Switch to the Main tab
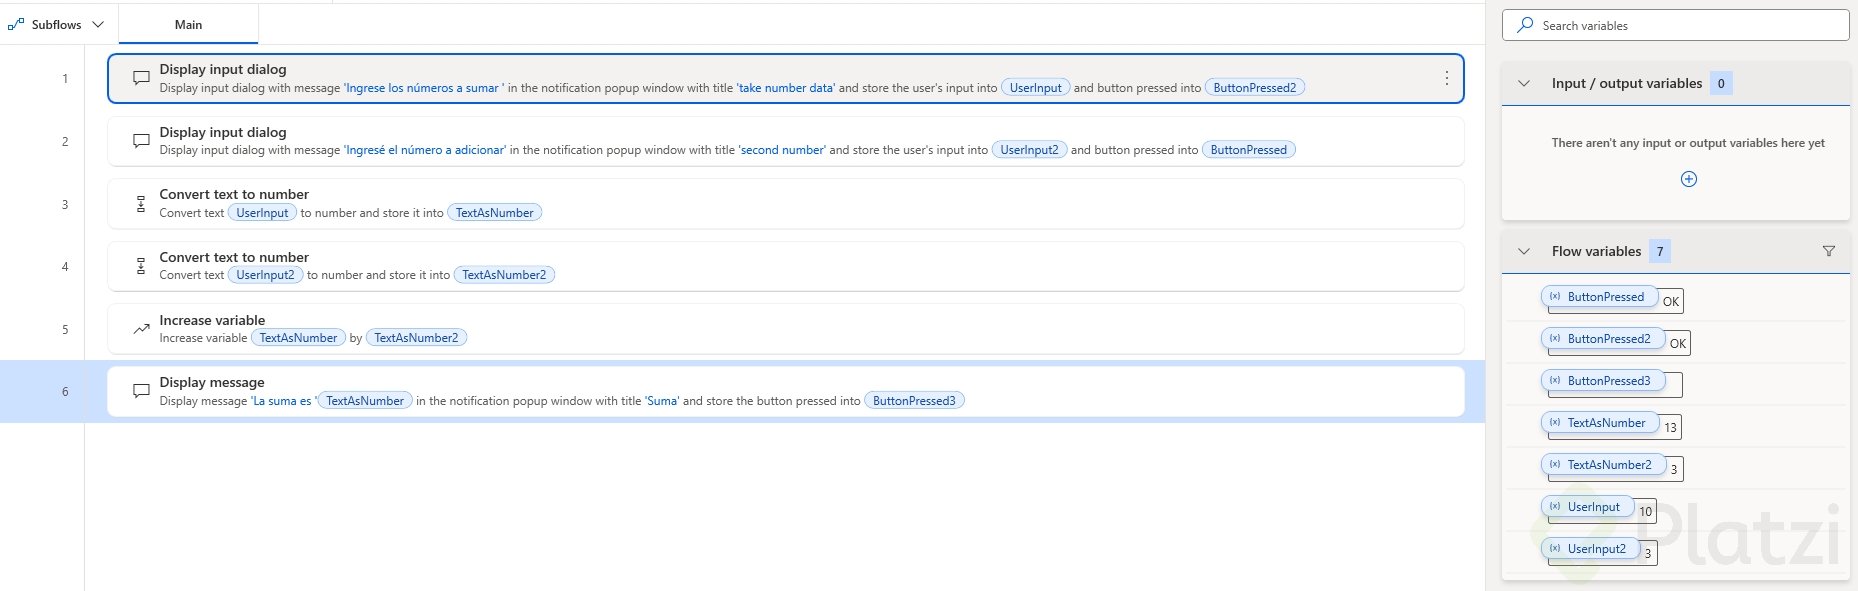 point(188,25)
